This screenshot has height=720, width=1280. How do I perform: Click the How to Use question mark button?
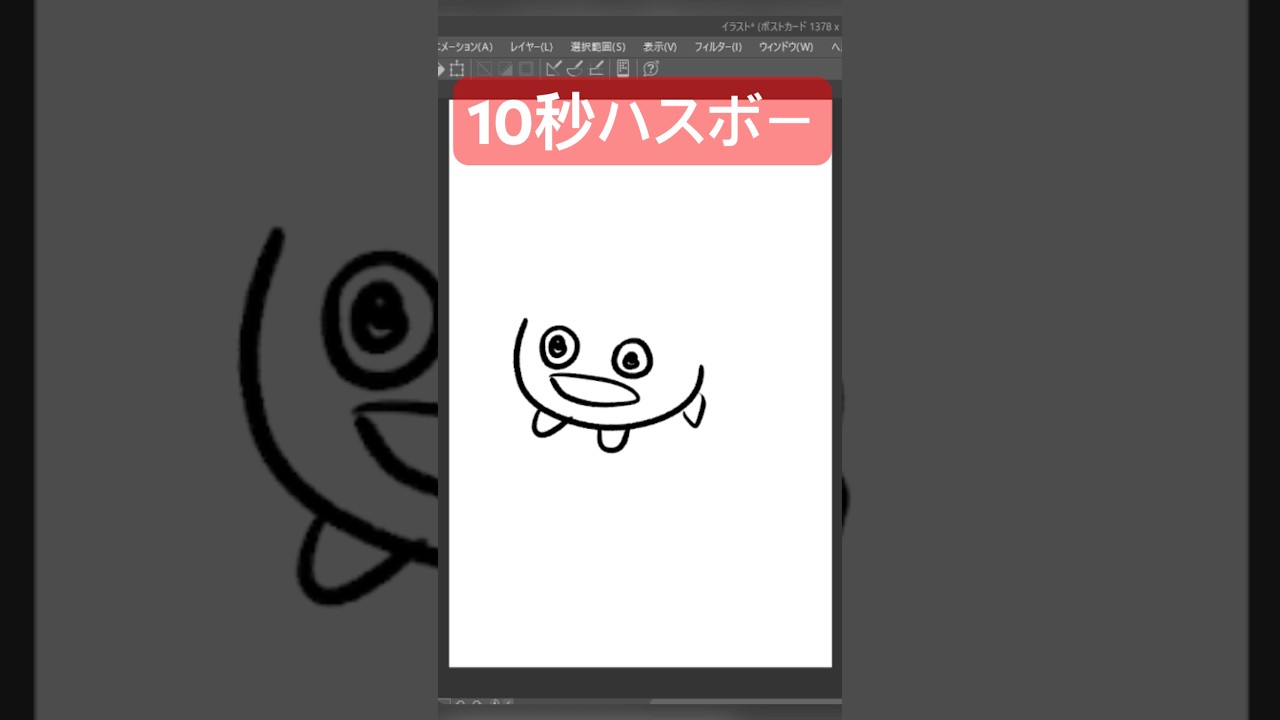pos(650,68)
